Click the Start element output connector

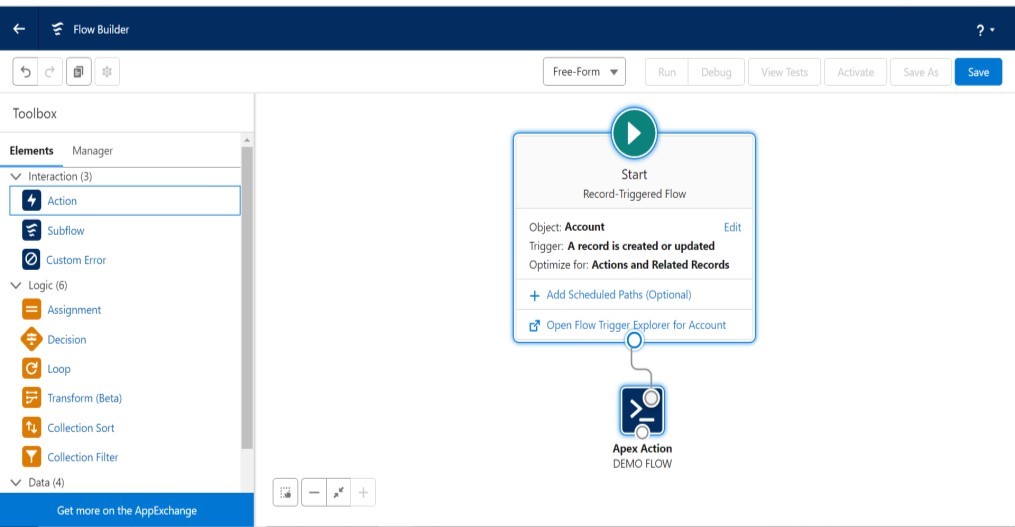point(634,340)
